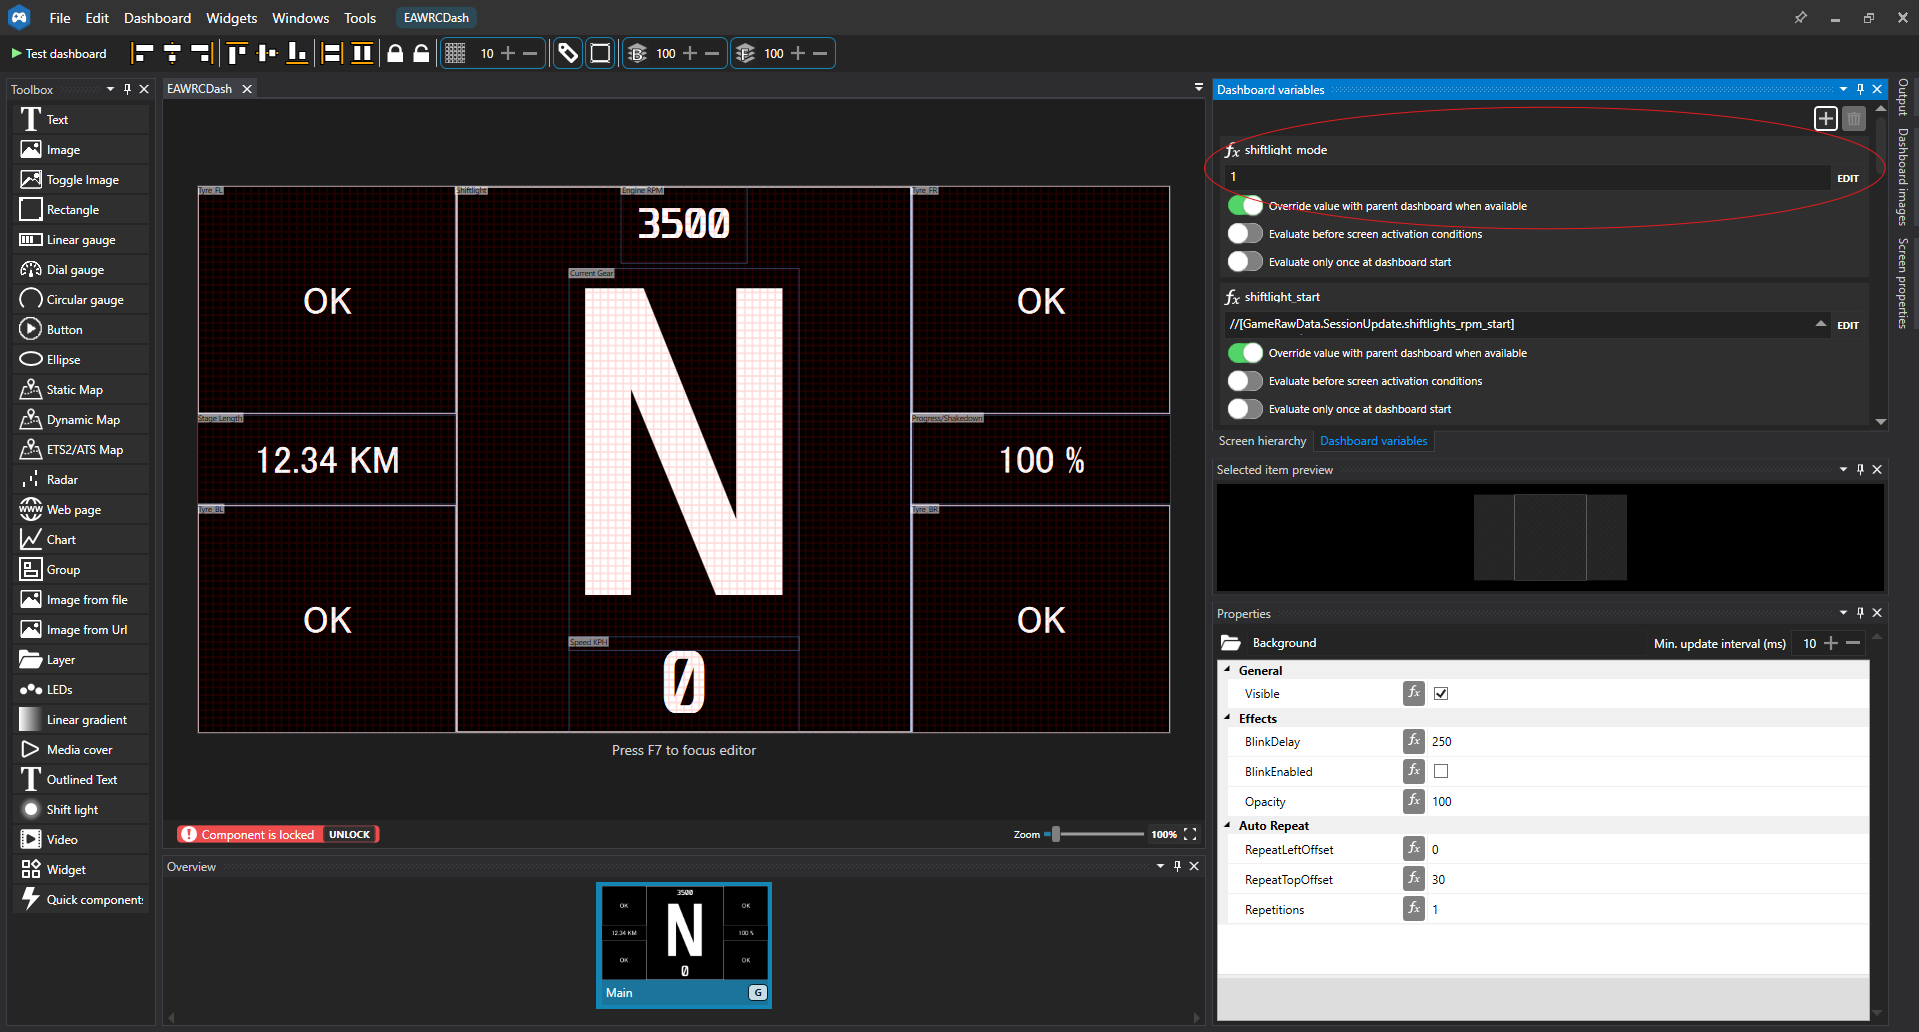Click UNLOCK to unlock the component

point(349,834)
